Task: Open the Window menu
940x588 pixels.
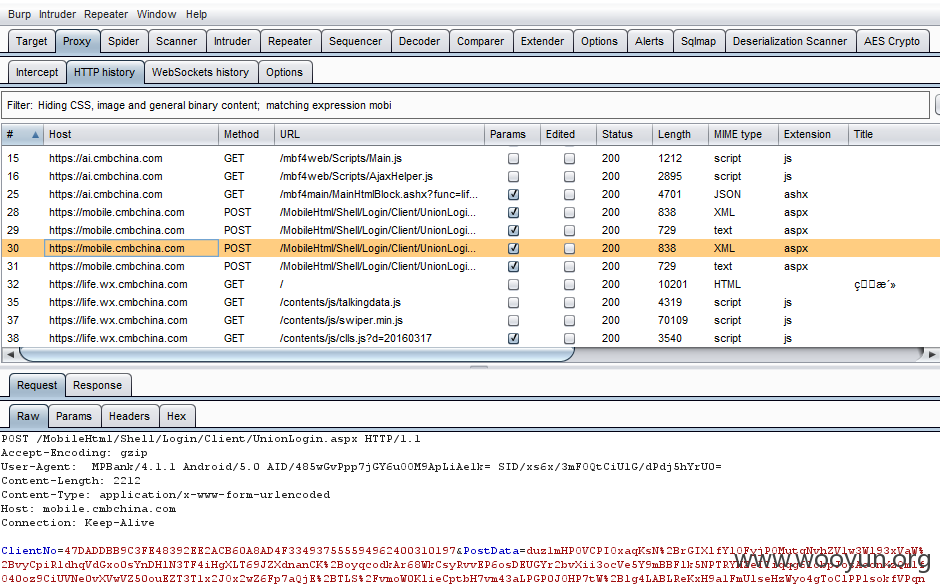Action: 156,14
